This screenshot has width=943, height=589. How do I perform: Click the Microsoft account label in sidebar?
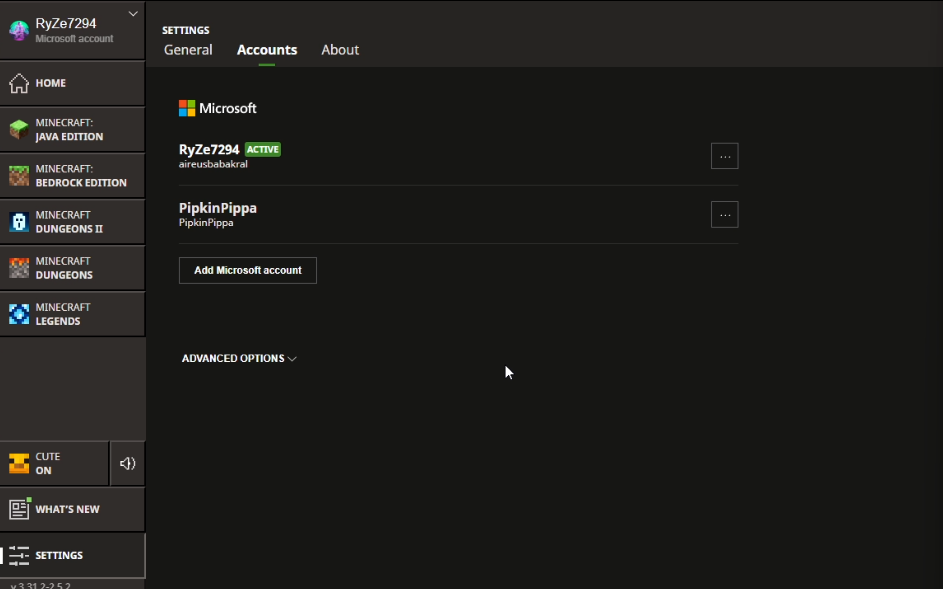tap(74, 39)
